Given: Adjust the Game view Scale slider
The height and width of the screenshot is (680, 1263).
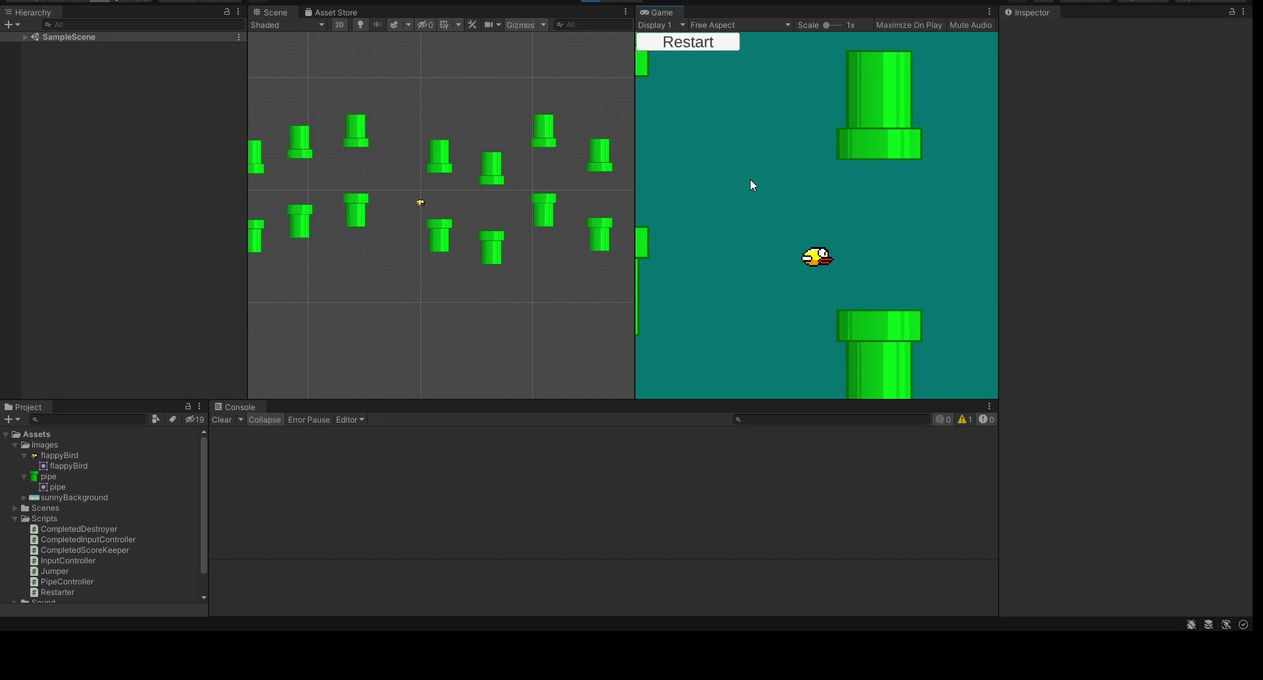Looking at the screenshot, I should point(832,25).
